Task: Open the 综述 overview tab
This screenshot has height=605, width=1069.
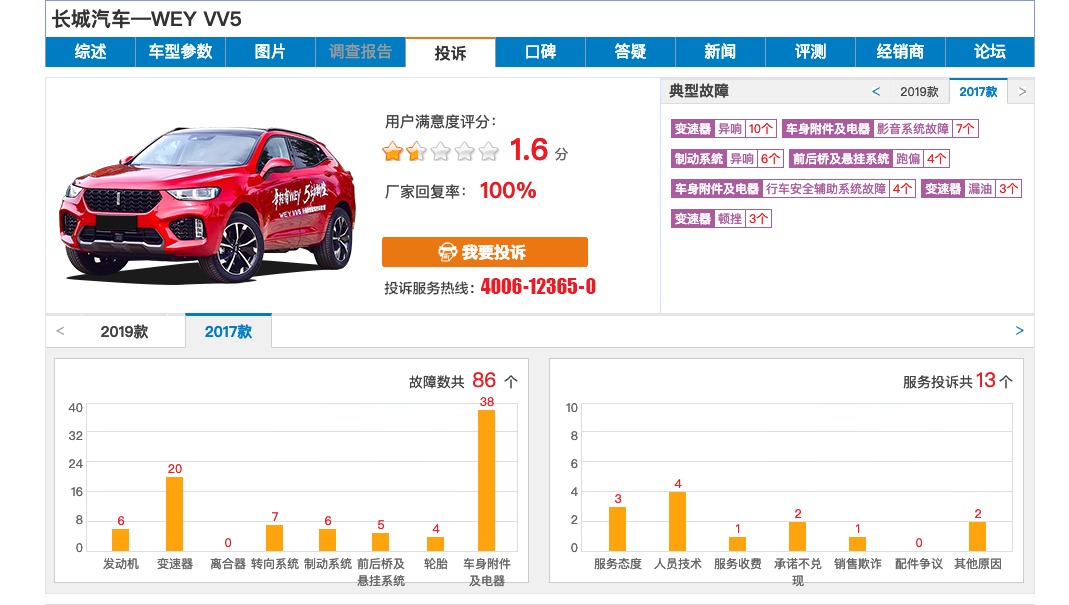Action: pos(90,52)
